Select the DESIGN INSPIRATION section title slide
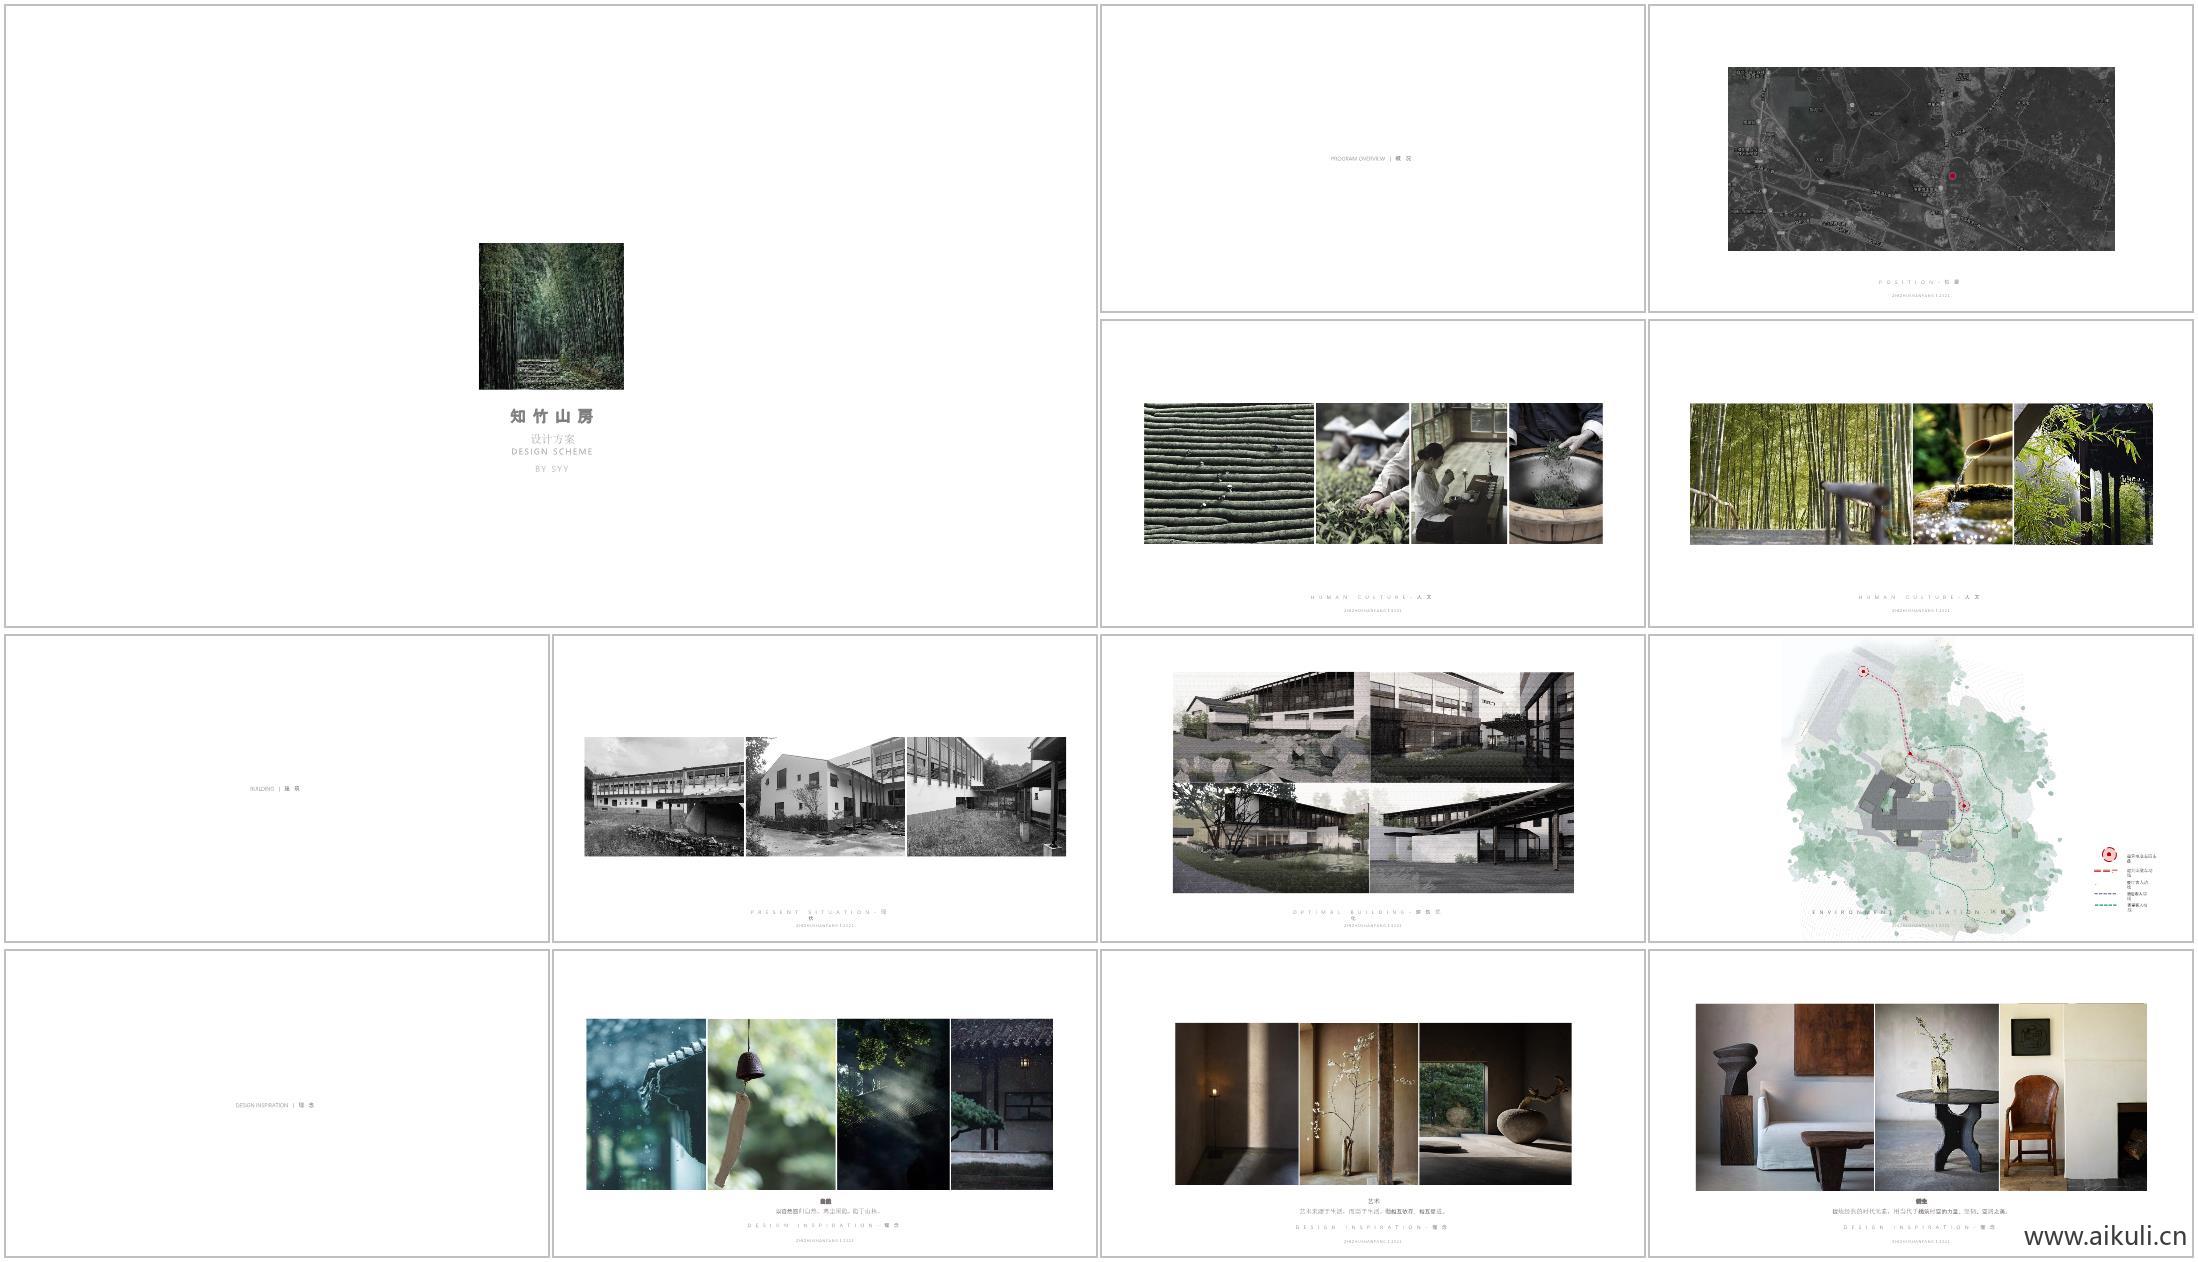The image size is (2198, 1262). [x=276, y=1105]
